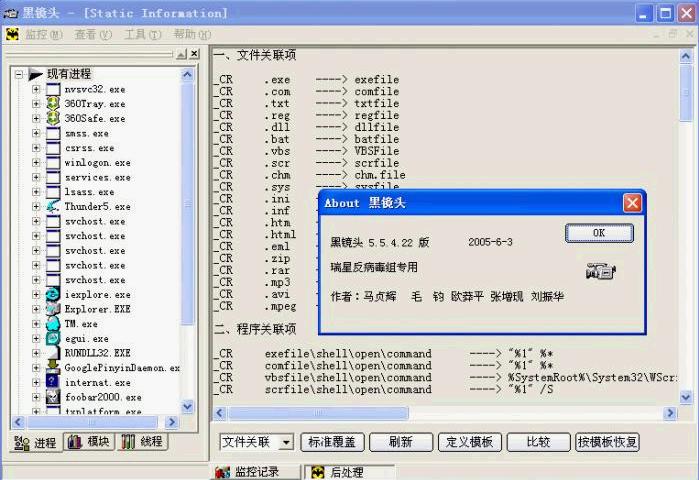Image resolution: width=699 pixels, height=480 pixels.
Task: Click the pin icon on the left panel header
Action: pyautogui.click(x=181, y=54)
